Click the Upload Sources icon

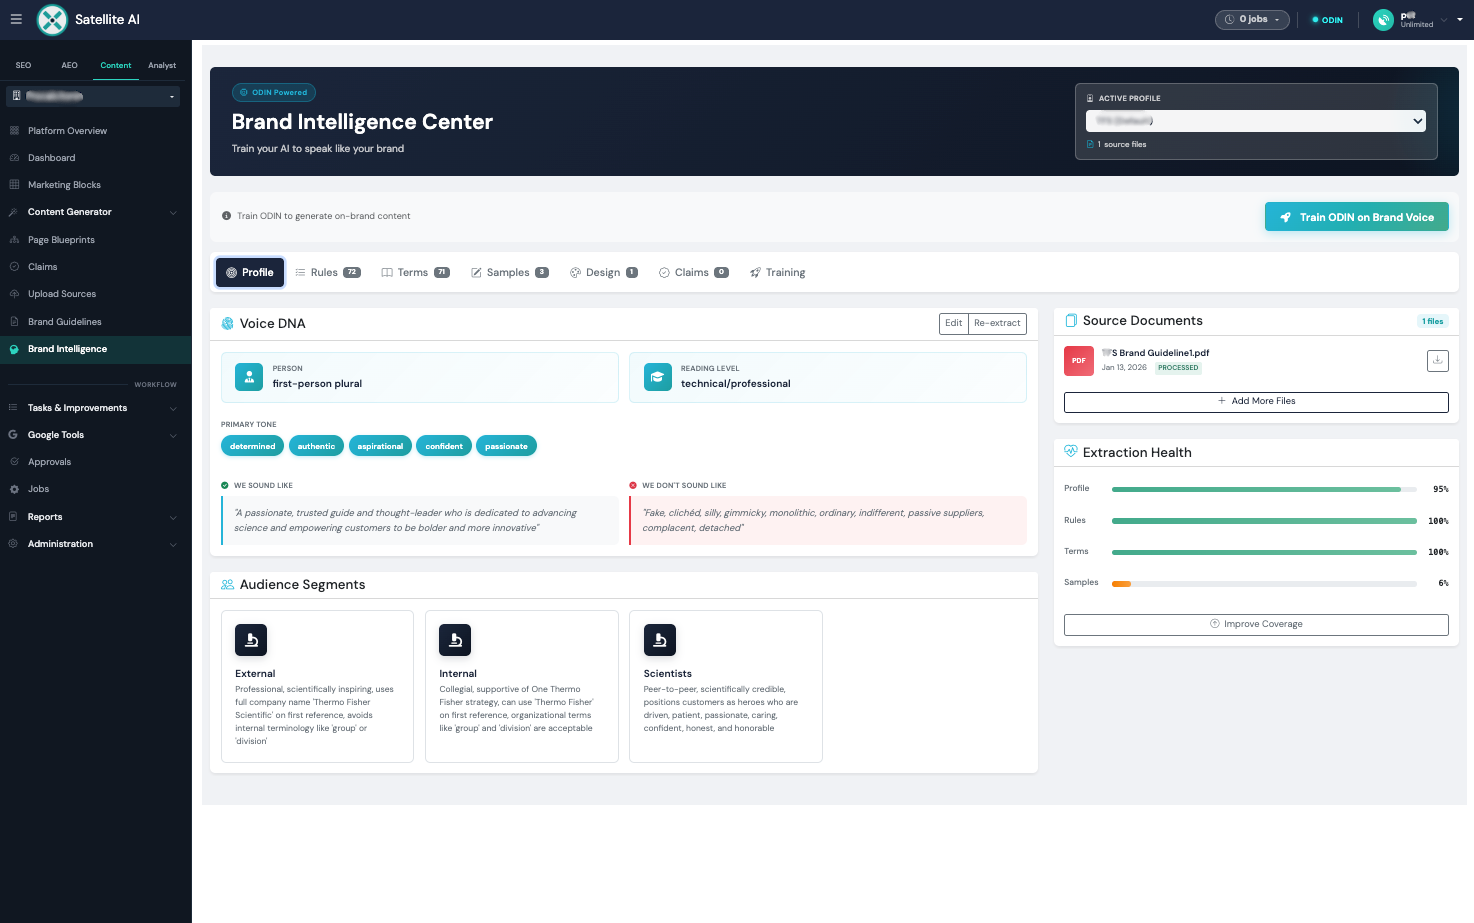click(14, 294)
